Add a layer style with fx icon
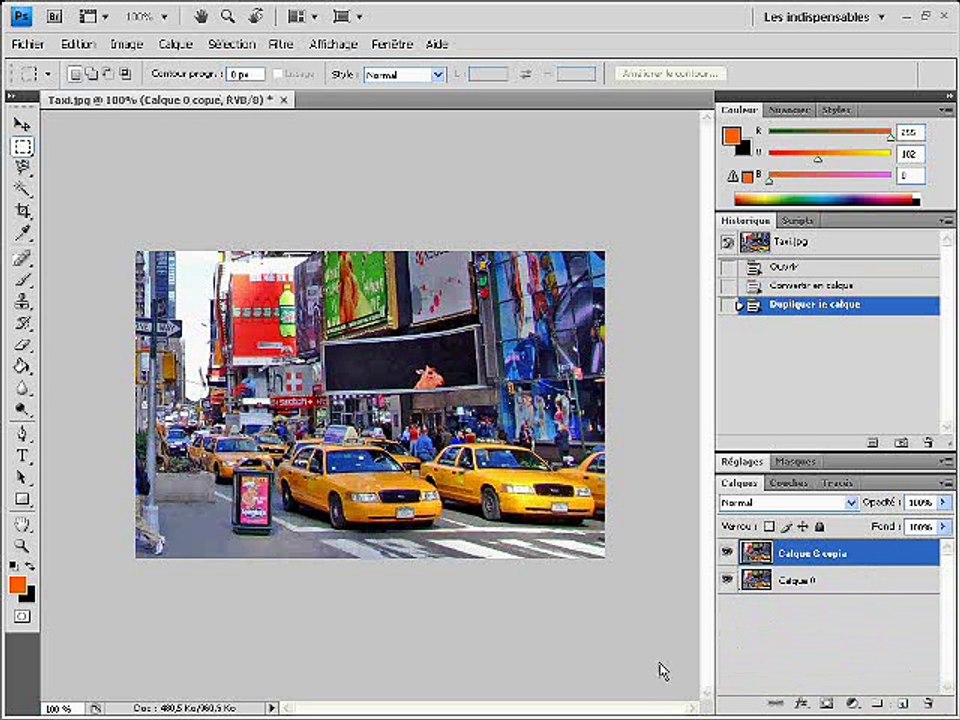 click(800, 703)
